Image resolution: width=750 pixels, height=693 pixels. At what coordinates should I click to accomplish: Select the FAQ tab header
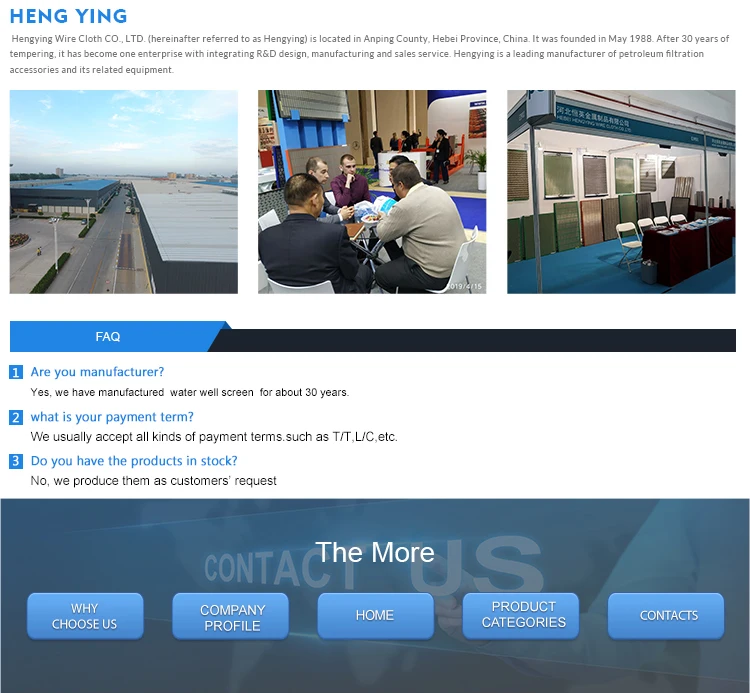[x=108, y=337]
